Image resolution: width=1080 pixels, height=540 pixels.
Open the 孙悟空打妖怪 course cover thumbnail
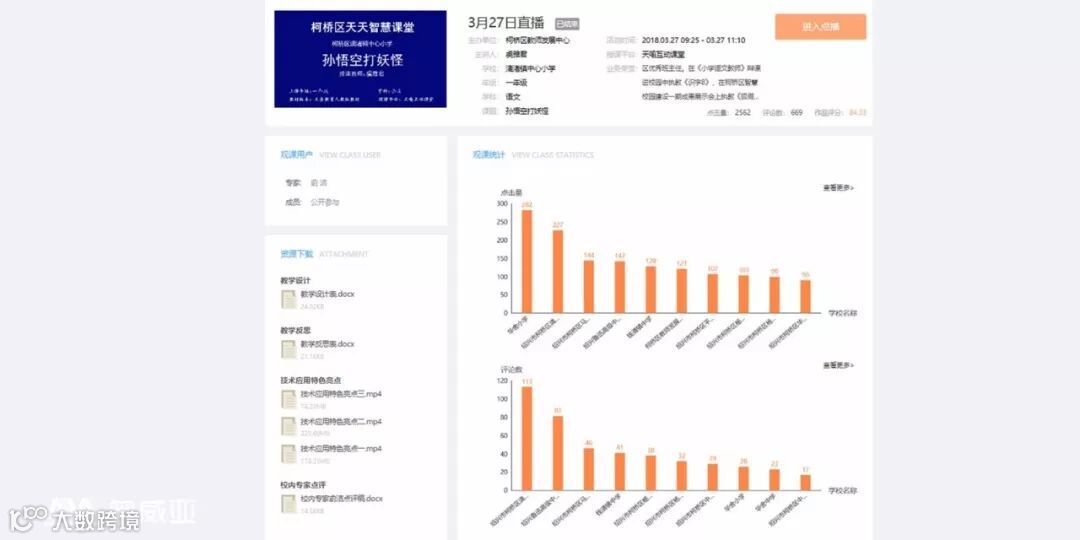[360, 59]
